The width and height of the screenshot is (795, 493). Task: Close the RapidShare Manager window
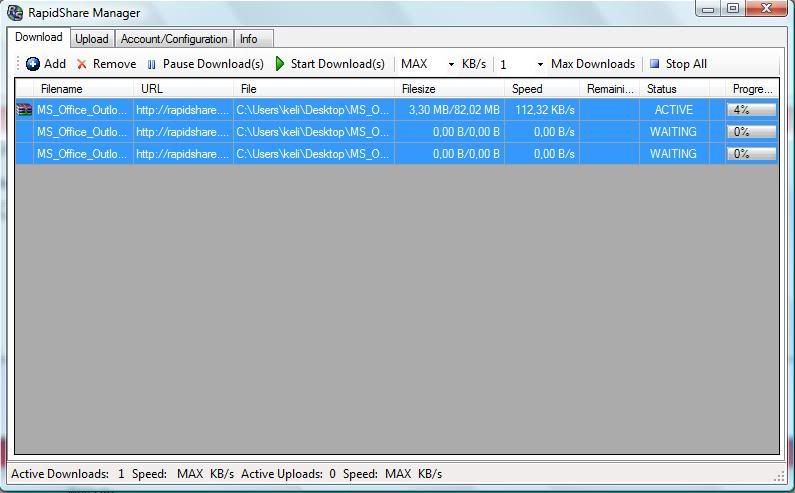point(766,9)
